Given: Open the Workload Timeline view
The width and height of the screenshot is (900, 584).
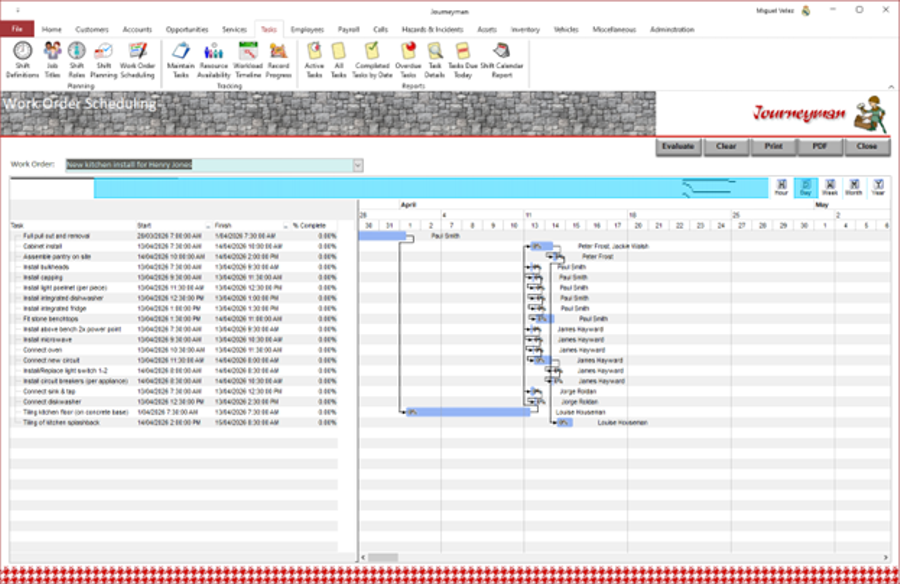Looking at the screenshot, I should [248, 60].
